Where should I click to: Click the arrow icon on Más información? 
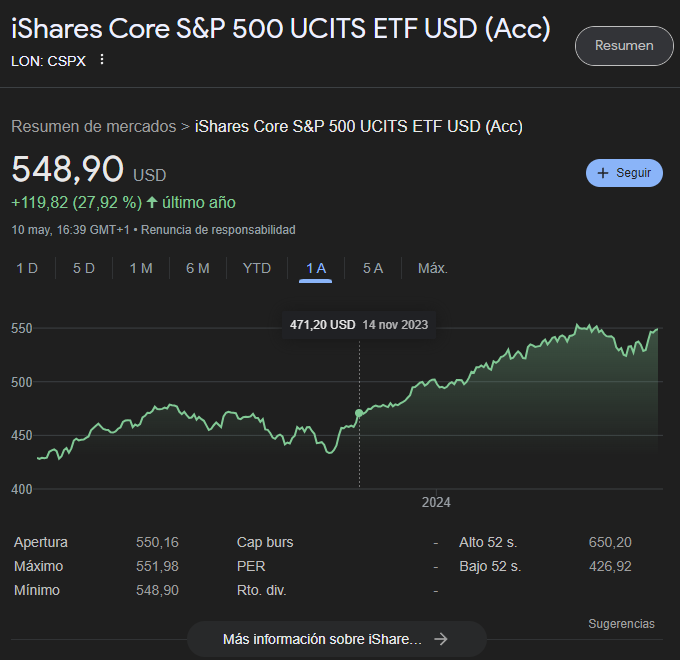pos(441,639)
